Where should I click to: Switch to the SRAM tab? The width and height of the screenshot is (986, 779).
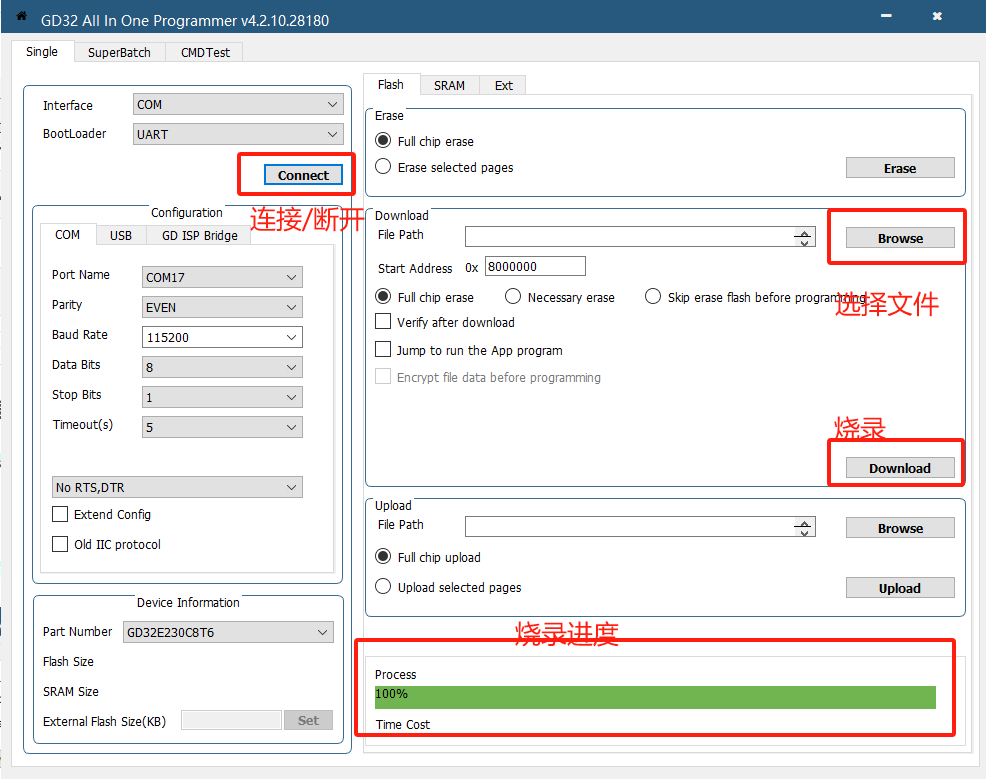click(x=449, y=86)
